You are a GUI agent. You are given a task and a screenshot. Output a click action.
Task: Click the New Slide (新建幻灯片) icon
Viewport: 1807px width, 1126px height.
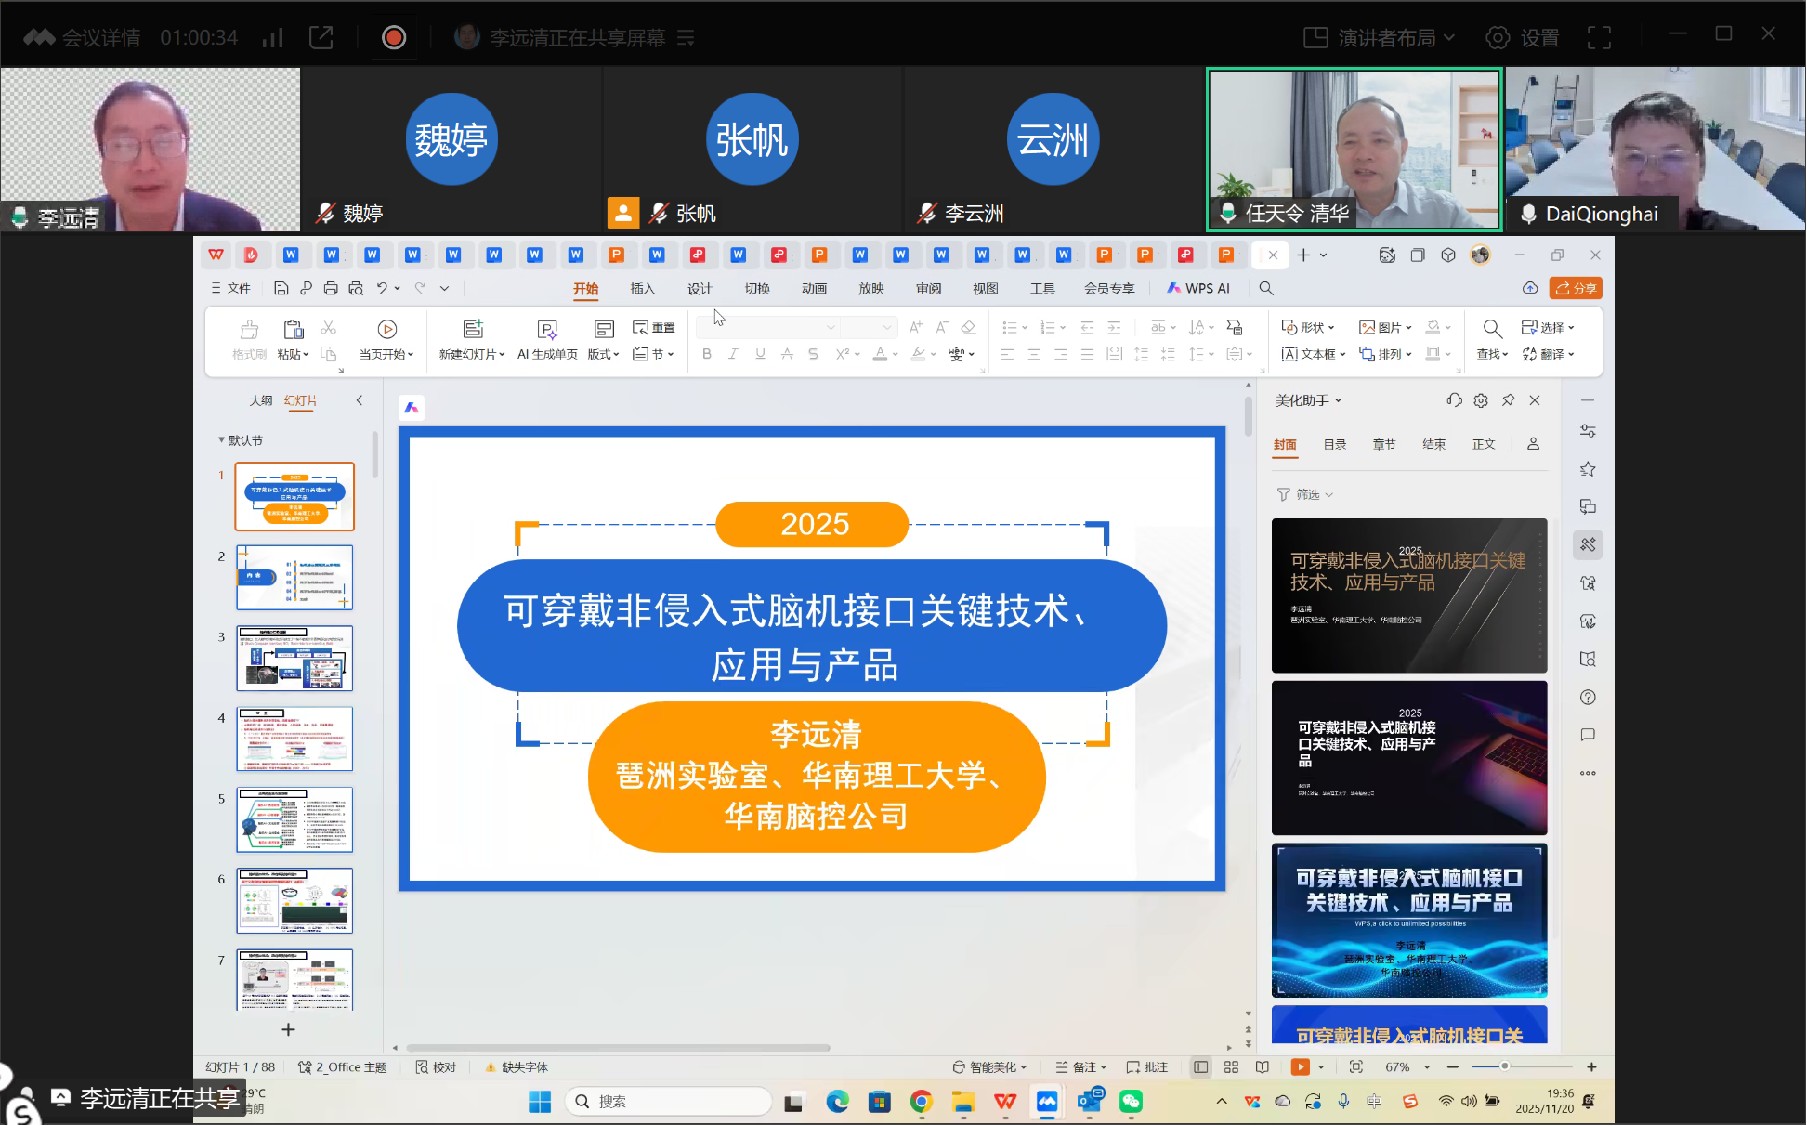coord(472,329)
